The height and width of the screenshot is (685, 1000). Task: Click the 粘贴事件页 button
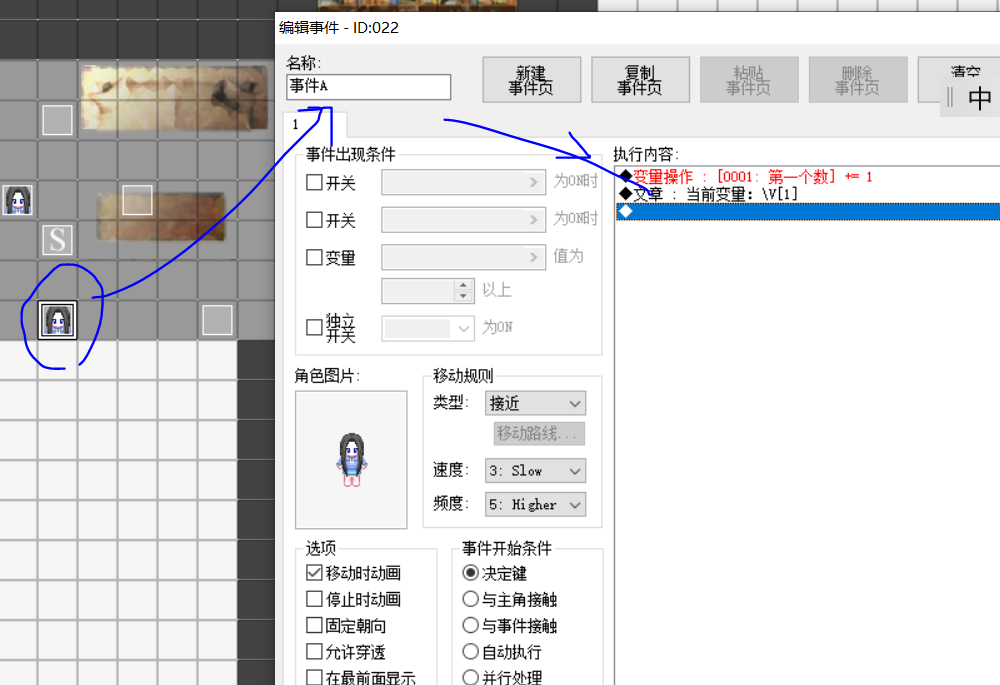[749, 80]
